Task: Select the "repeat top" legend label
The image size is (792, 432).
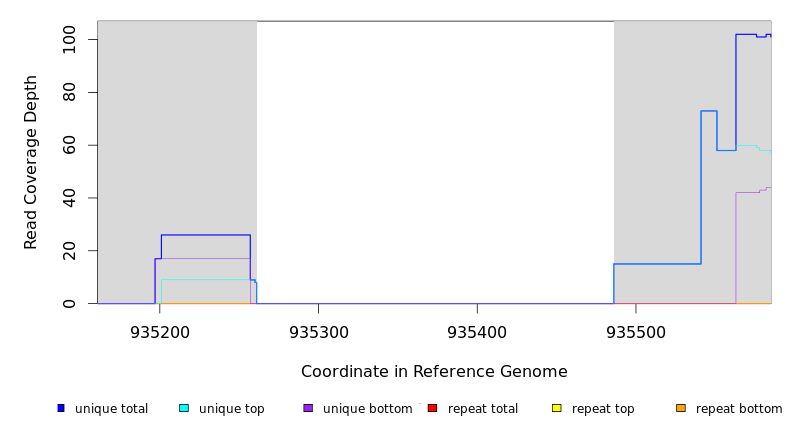Action: (603, 409)
